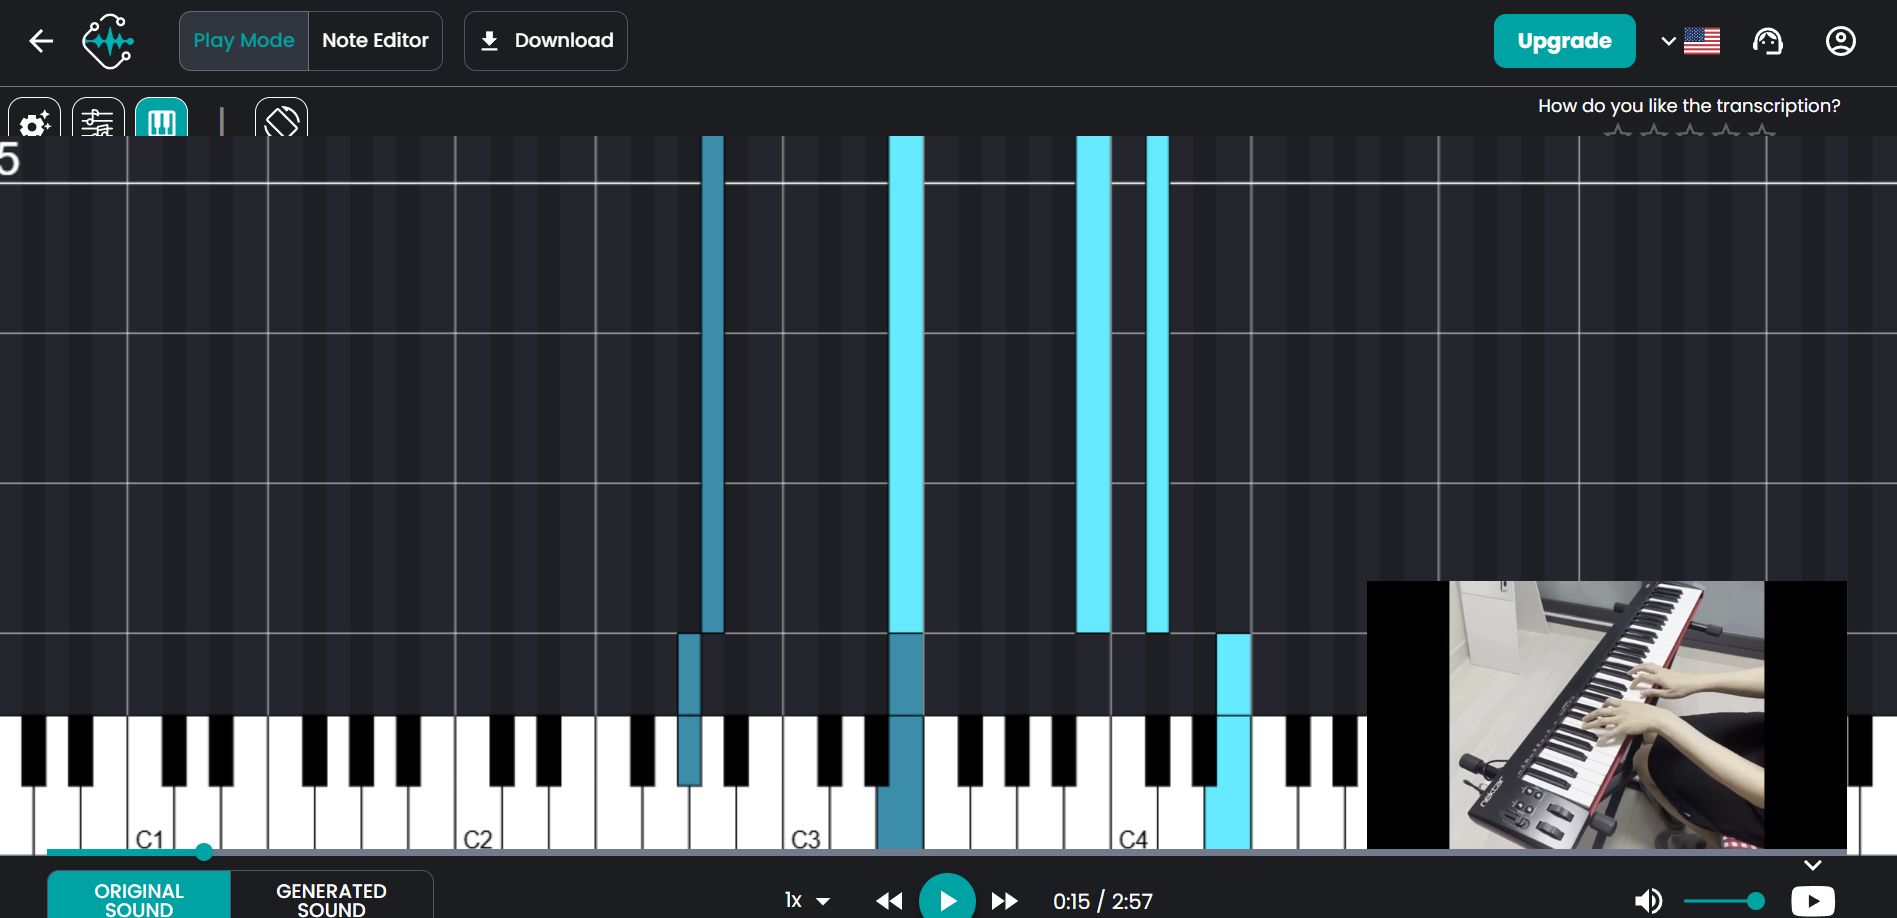Click the round play button
Screen dimensions: 1897x918
click(947, 900)
